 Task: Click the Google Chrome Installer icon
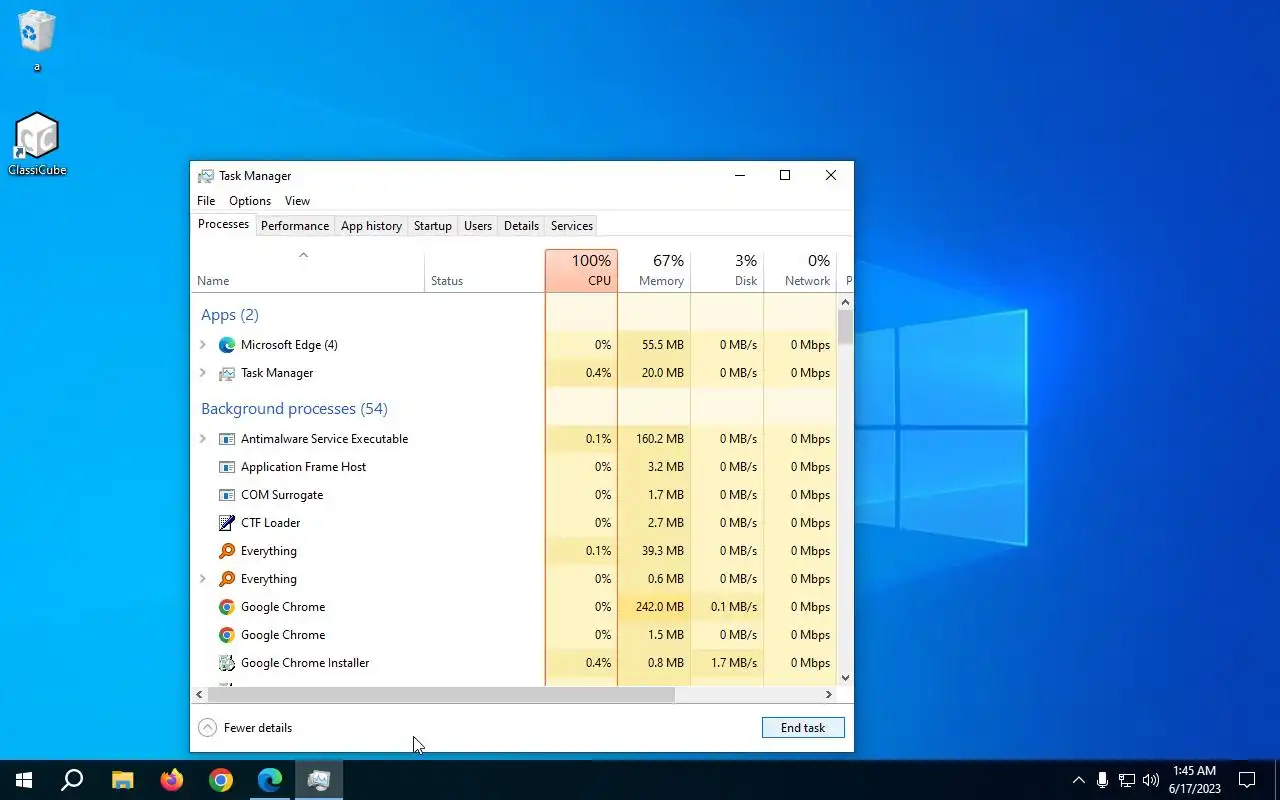tap(227, 663)
